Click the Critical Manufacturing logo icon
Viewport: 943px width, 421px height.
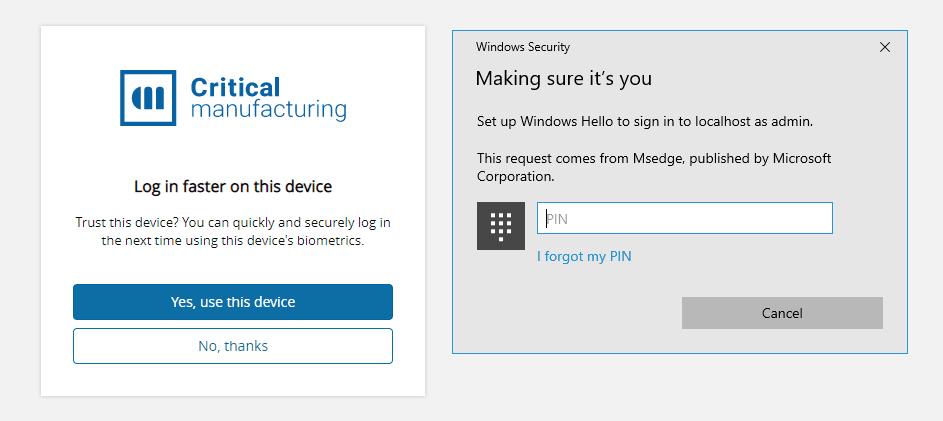pyautogui.click(x=149, y=97)
